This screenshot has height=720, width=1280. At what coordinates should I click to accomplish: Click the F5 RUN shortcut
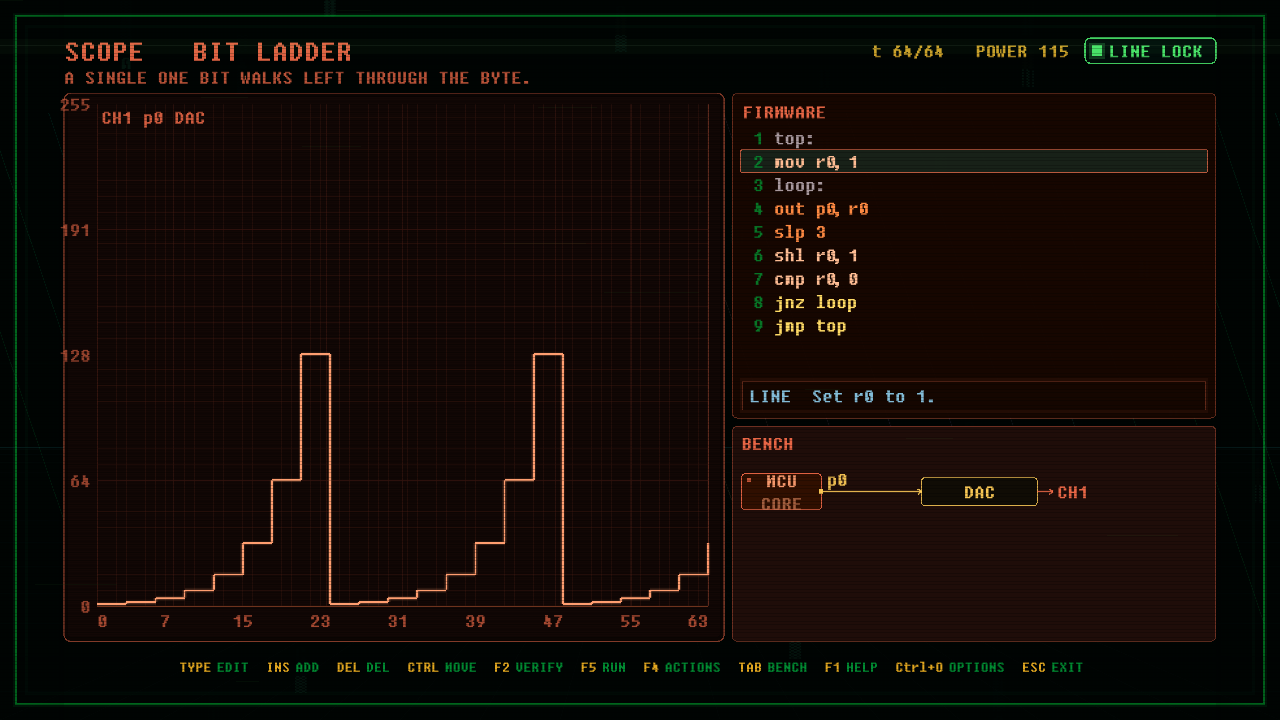pyautogui.click(x=603, y=667)
